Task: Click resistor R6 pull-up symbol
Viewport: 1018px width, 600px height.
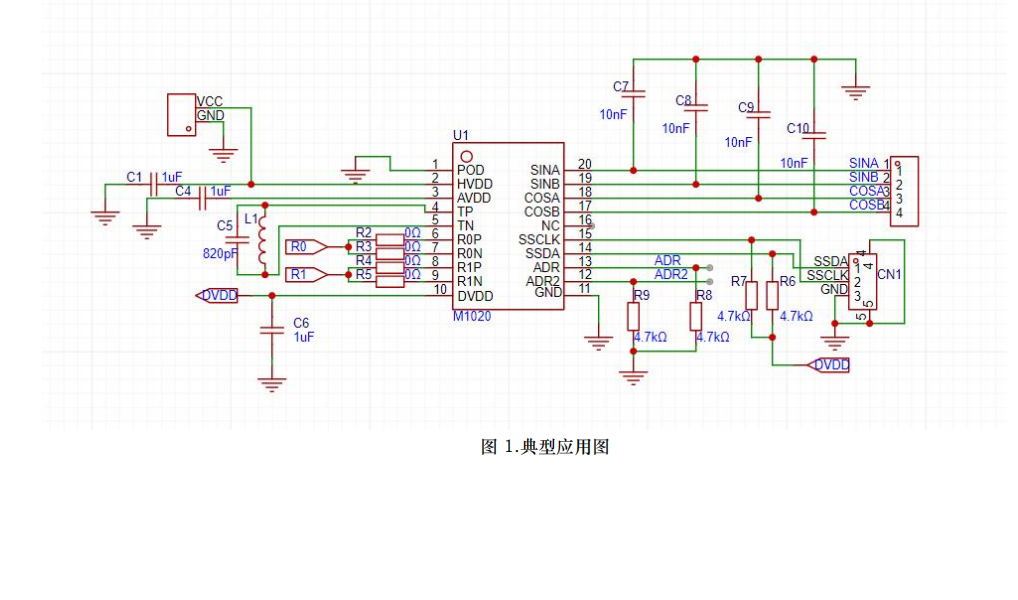Action: tap(772, 296)
